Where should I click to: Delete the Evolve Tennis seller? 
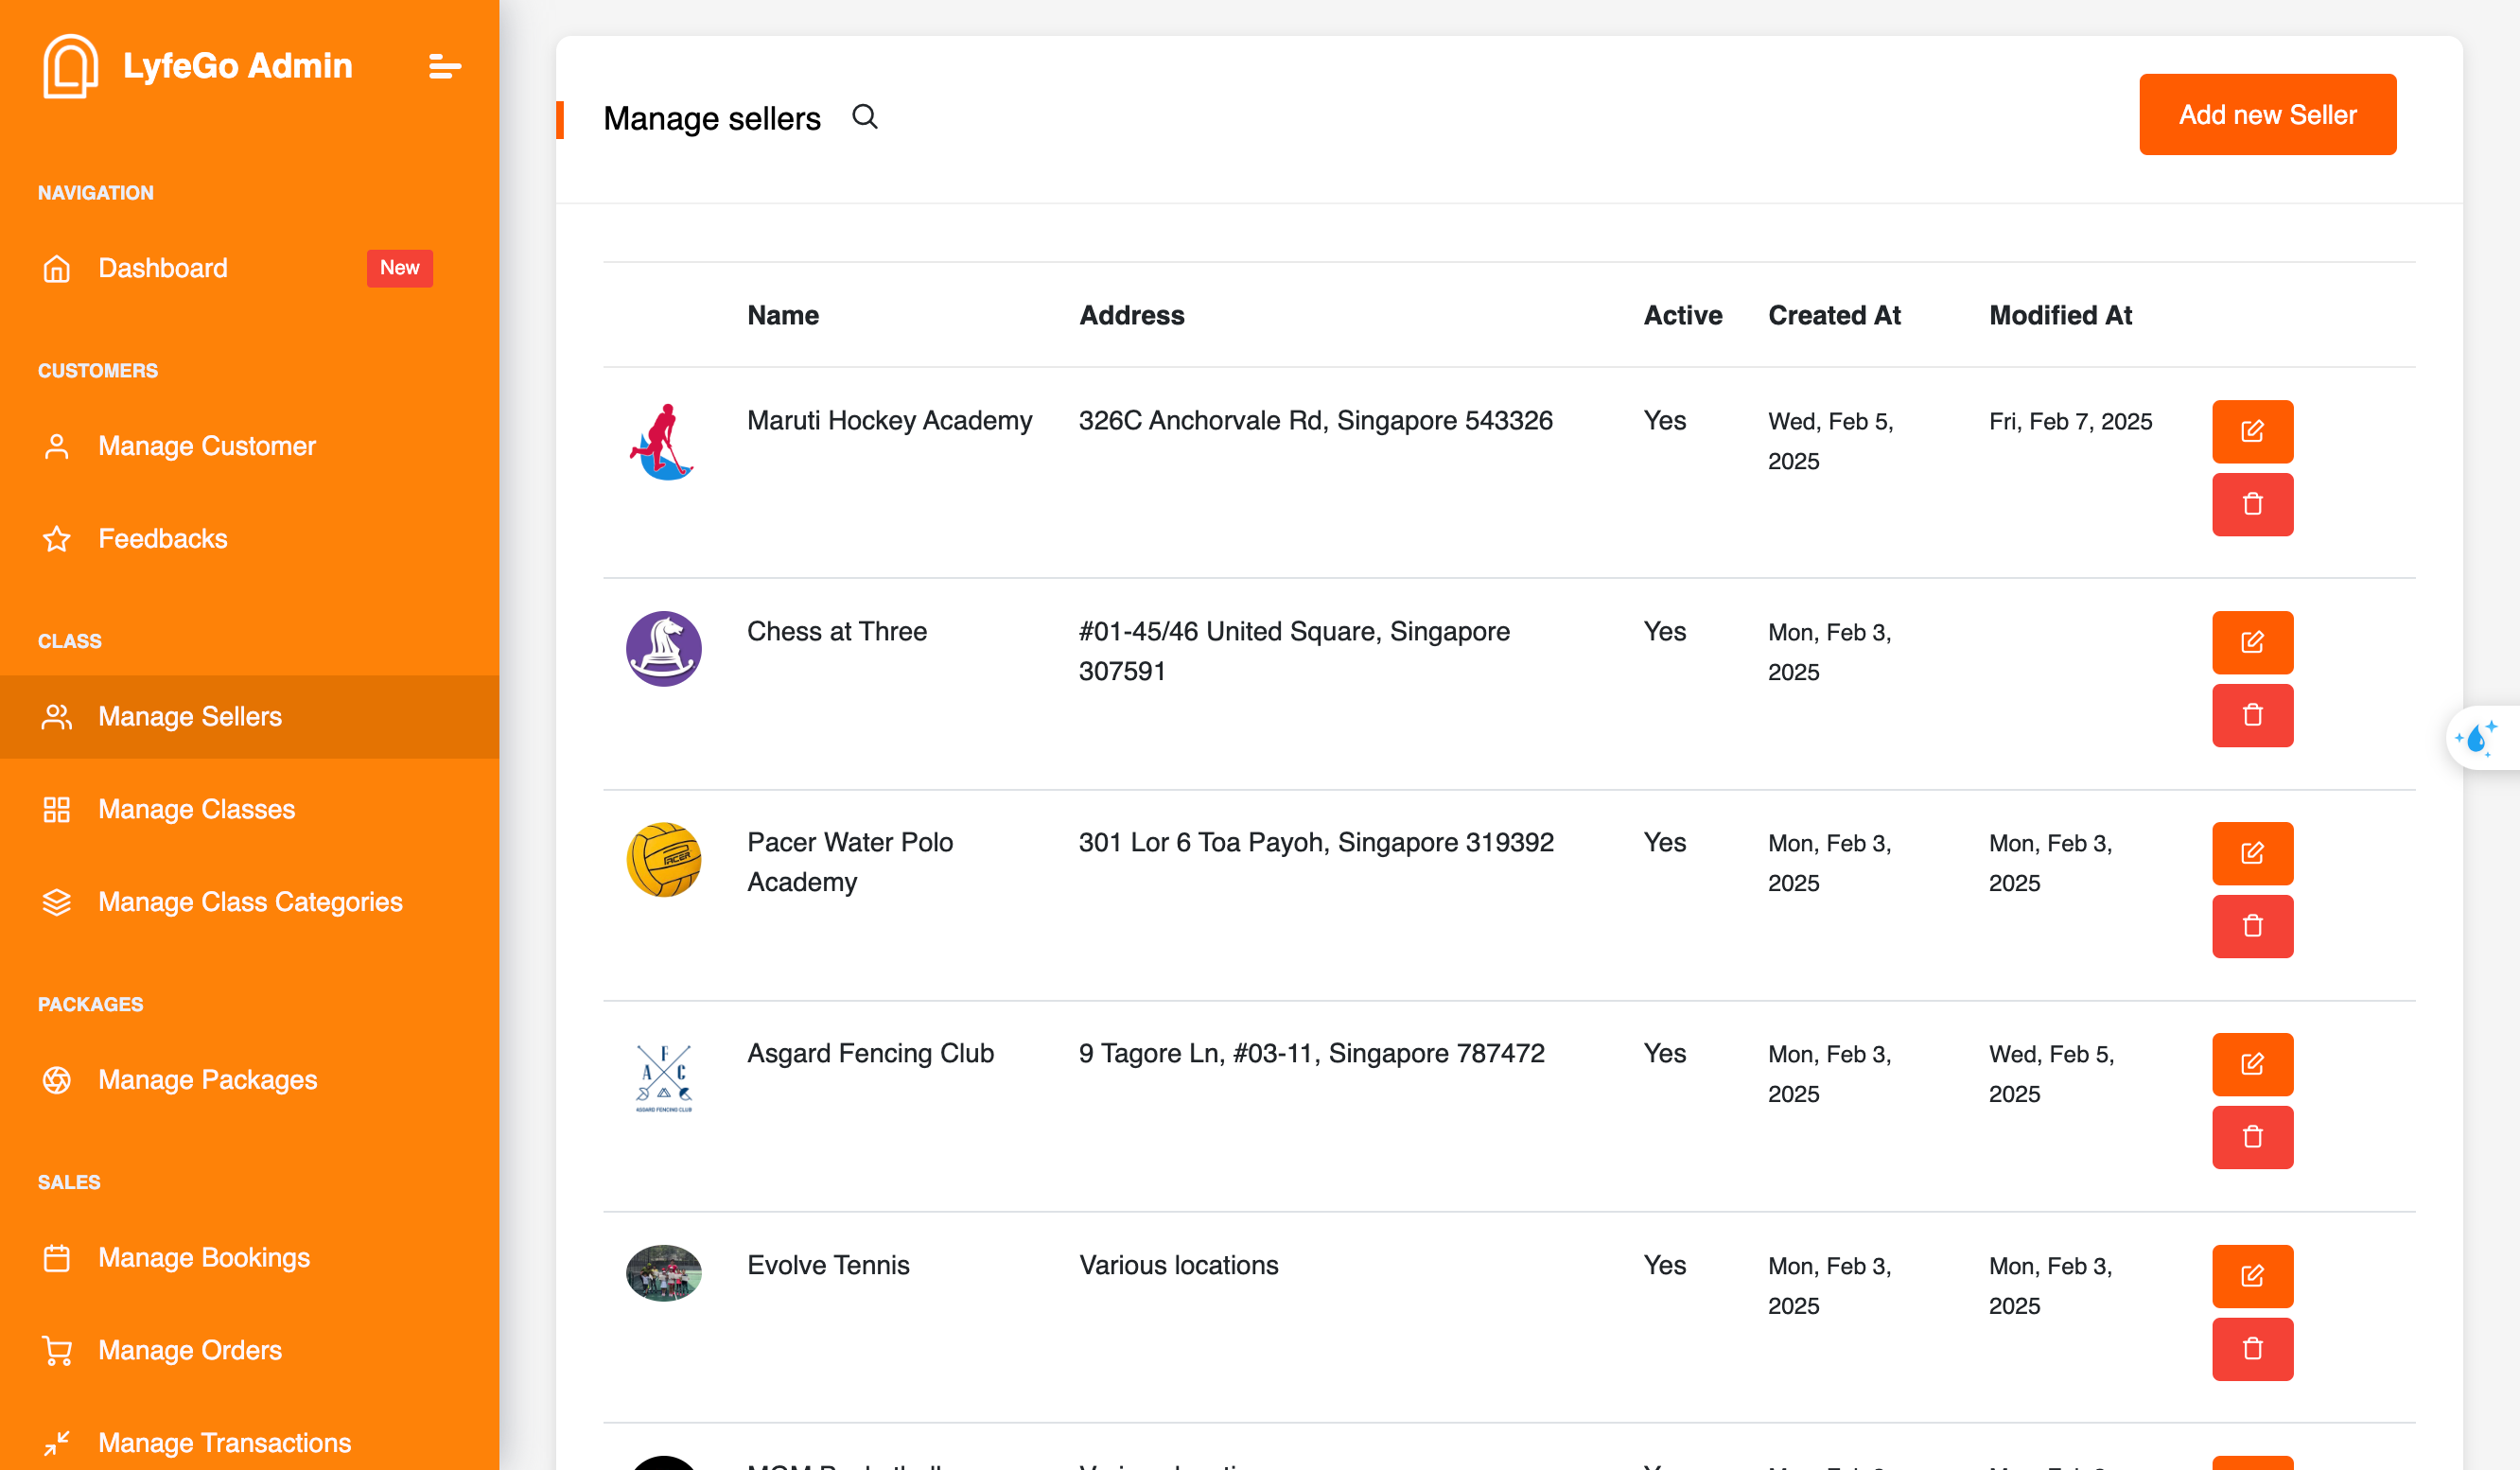tap(2251, 1349)
